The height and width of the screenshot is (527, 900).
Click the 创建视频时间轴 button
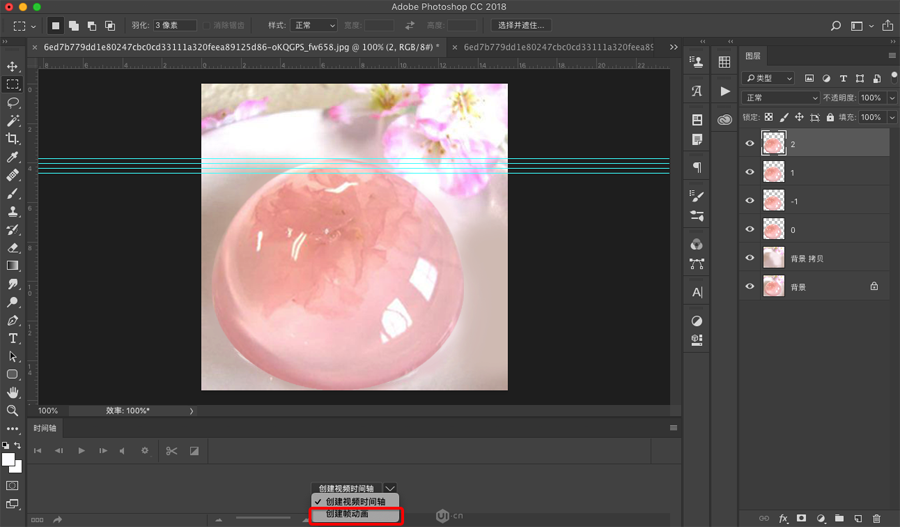(346, 488)
